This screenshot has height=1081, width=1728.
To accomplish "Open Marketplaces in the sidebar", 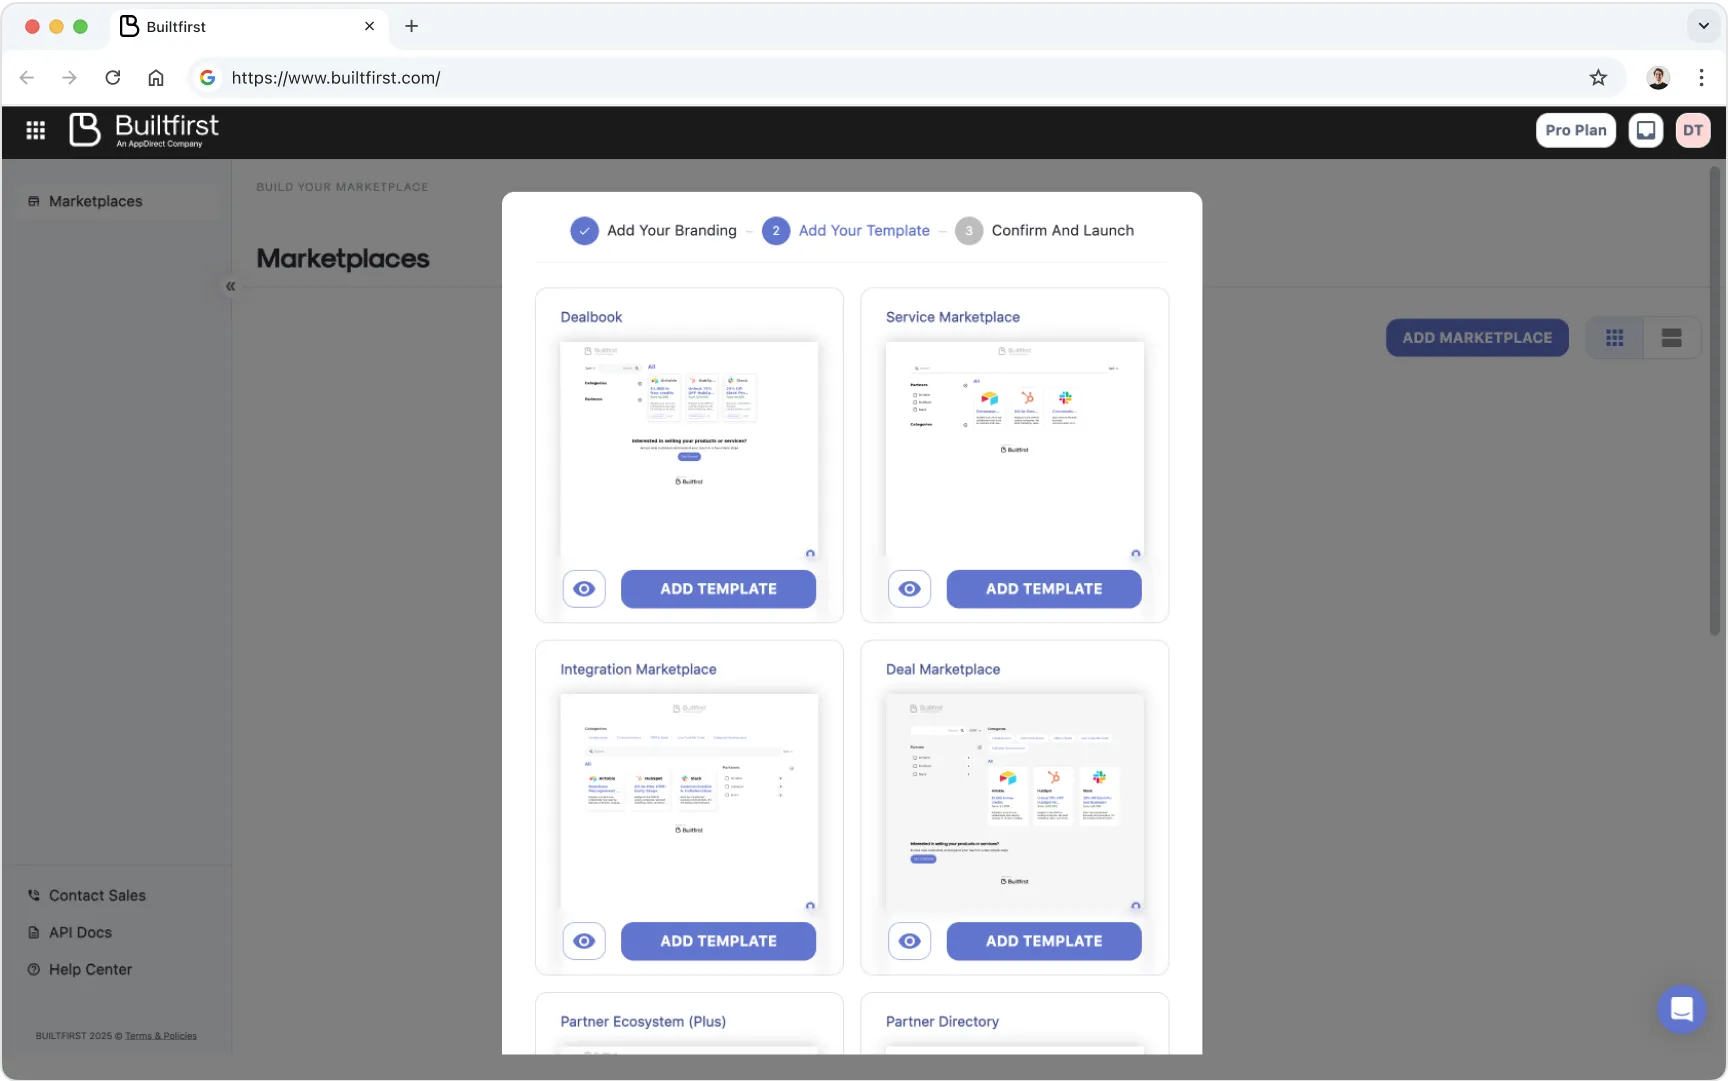I will coord(96,201).
